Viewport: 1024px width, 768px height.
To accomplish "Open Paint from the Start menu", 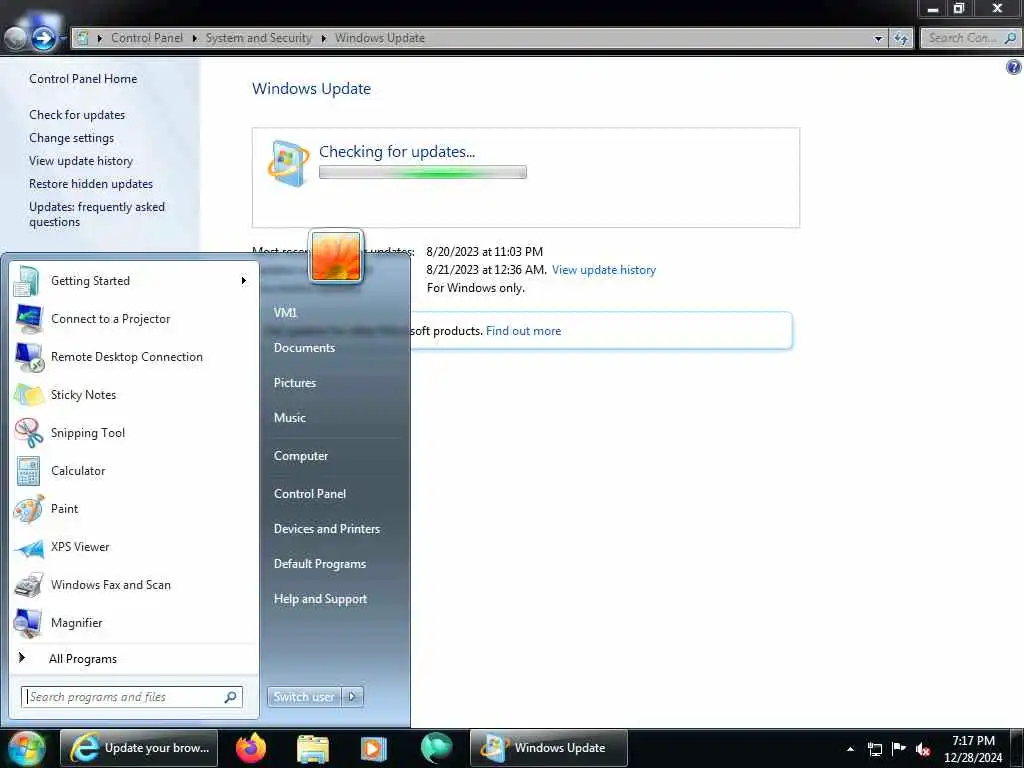I will click(x=134, y=509).
